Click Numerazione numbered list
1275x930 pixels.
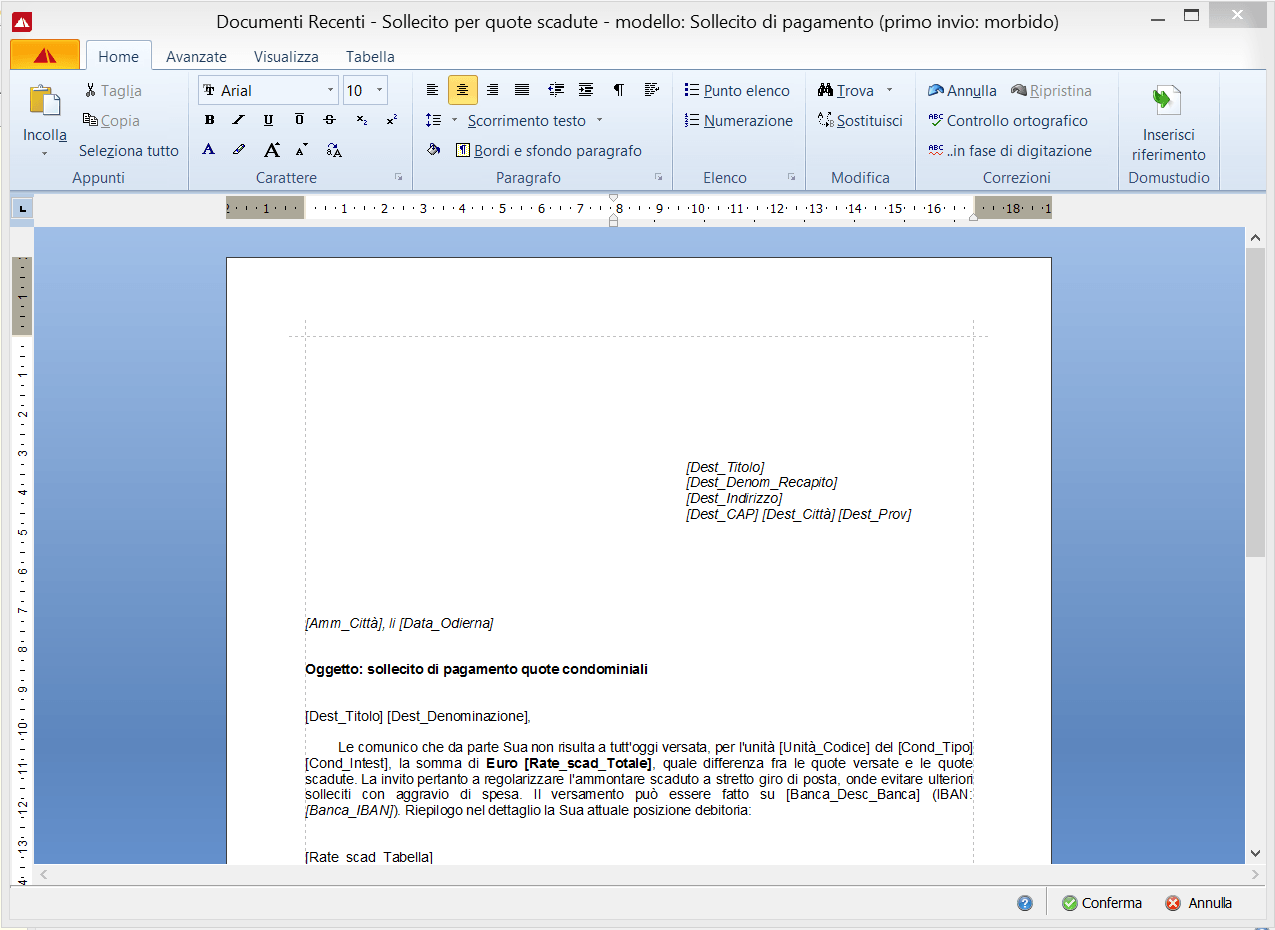[739, 121]
